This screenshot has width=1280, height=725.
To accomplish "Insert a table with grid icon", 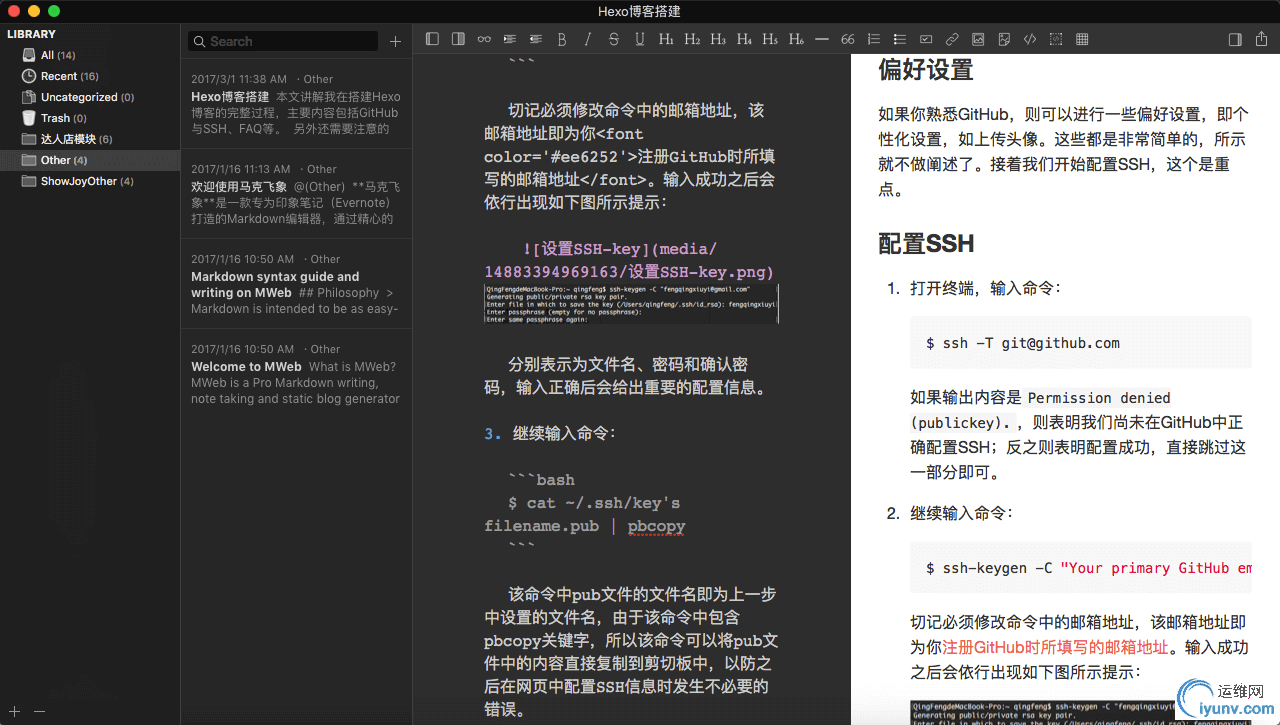I will pyautogui.click(x=1082, y=39).
